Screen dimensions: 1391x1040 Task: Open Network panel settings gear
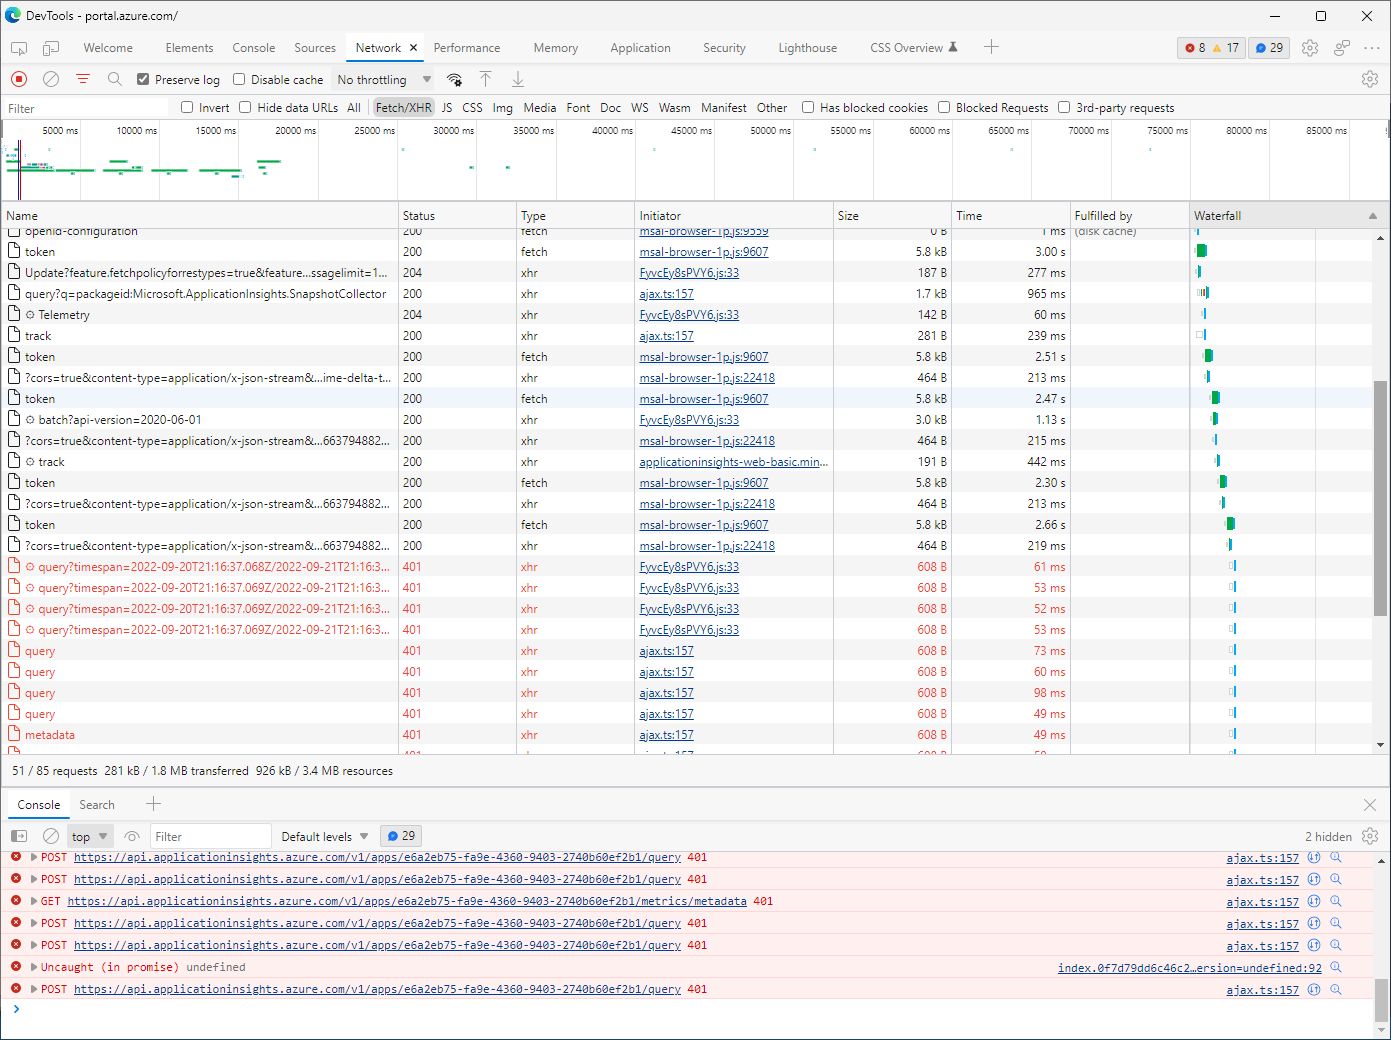[x=1370, y=79]
